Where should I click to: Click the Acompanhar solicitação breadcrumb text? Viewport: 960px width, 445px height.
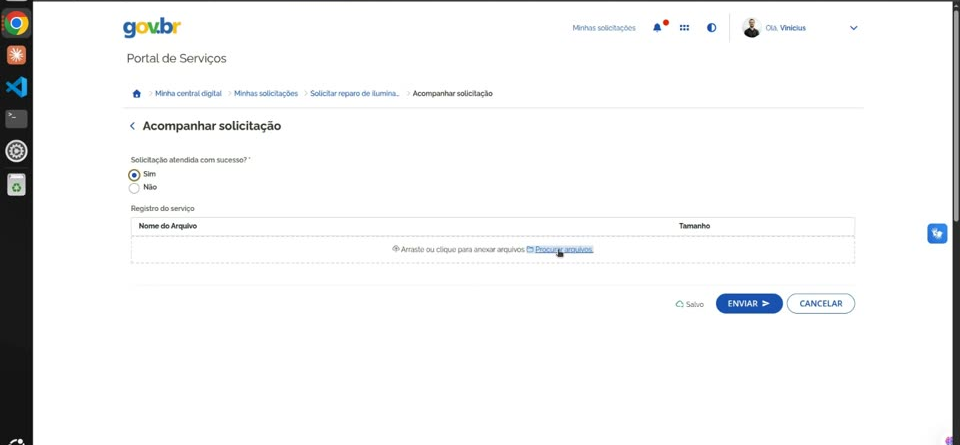[452, 94]
